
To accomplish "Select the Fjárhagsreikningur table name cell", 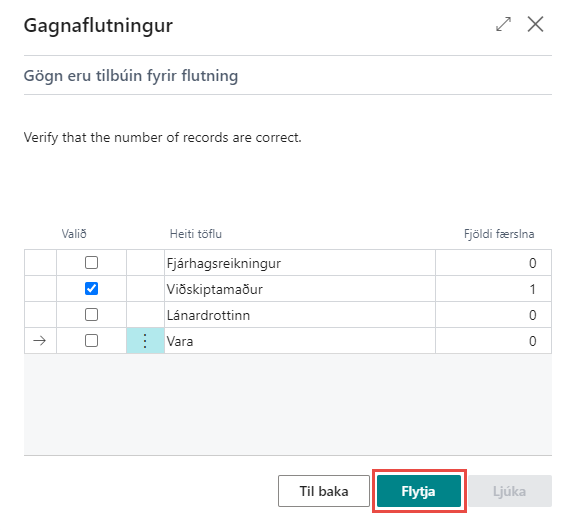I will pos(300,263).
